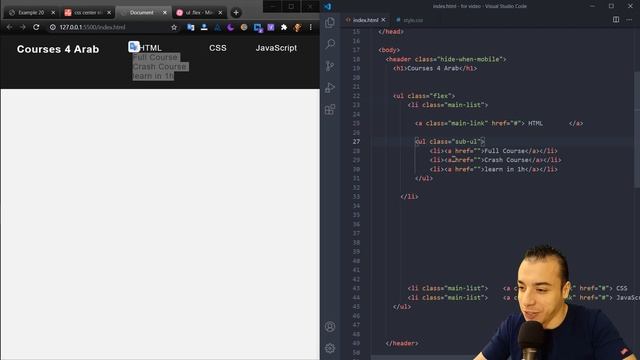Click the blue triangle extension icon
640x360 pixels.
tap(217, 27)
